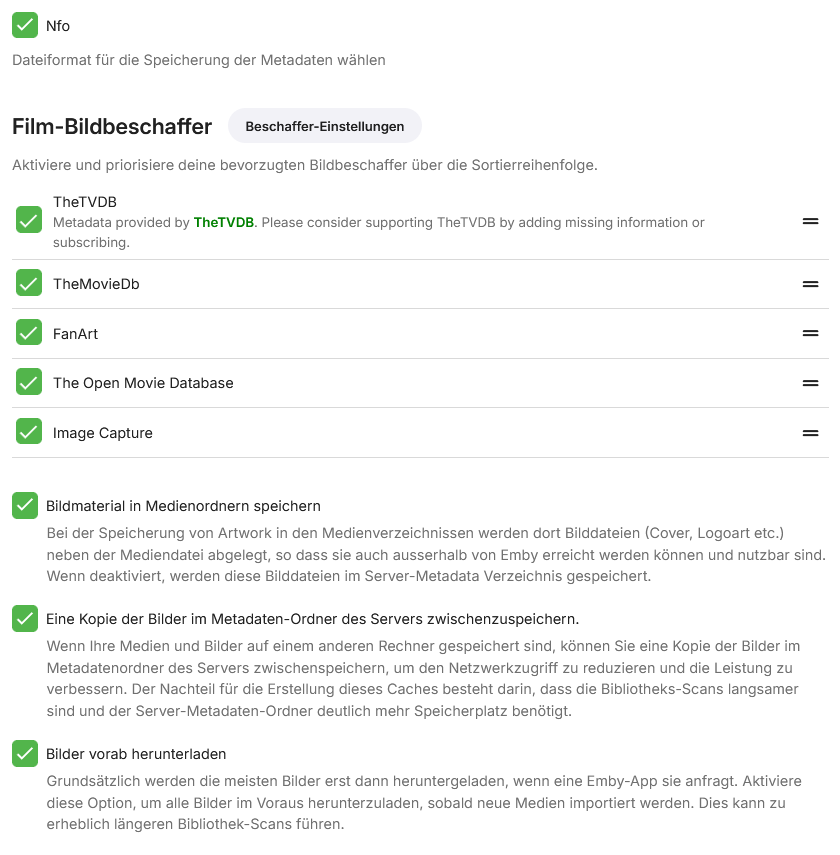Follow the green TheTVDB link
840x855 pixels.
(x=223, y=222)
